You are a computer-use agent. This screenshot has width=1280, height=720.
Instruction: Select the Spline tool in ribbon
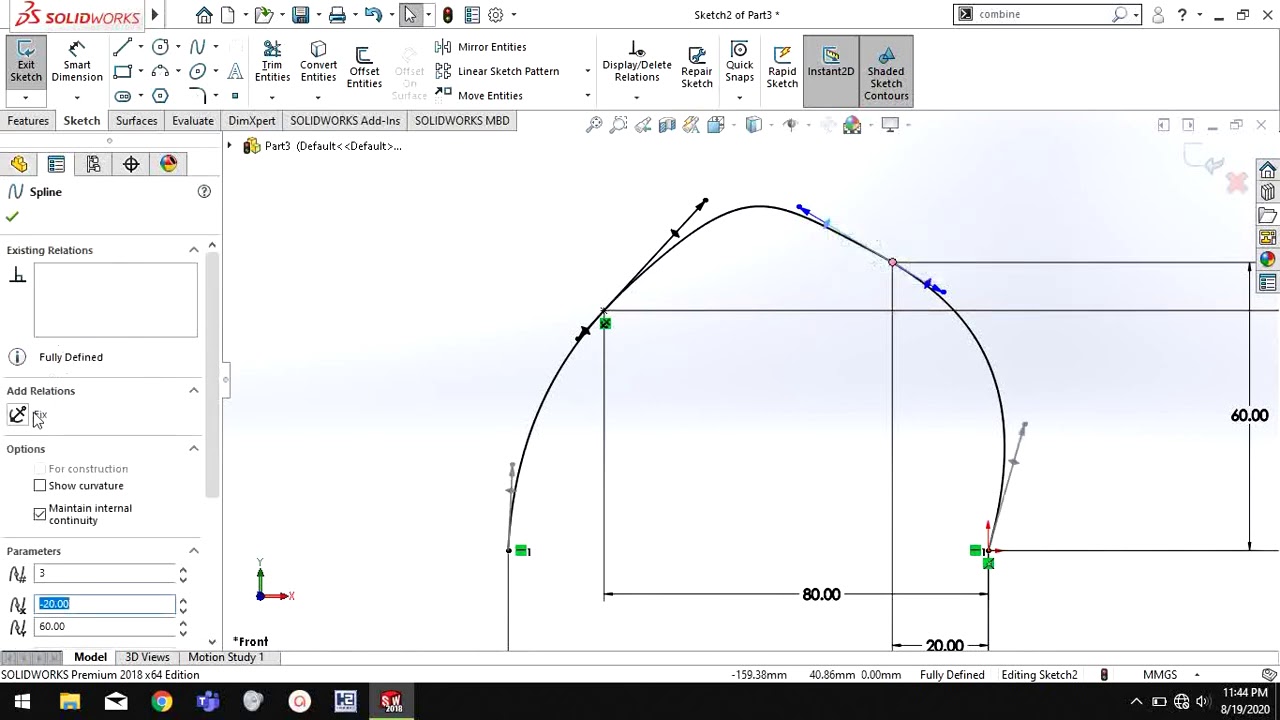click(x=198, y=47)
